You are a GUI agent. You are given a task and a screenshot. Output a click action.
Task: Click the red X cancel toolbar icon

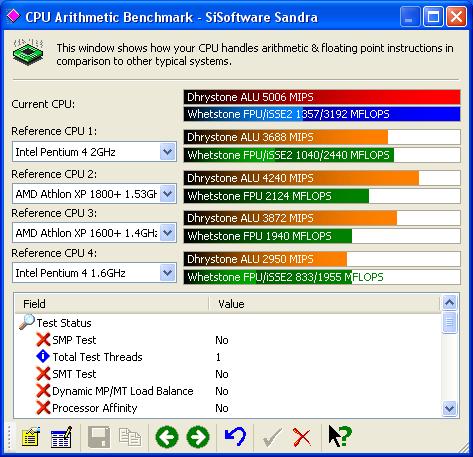[302, 437]
